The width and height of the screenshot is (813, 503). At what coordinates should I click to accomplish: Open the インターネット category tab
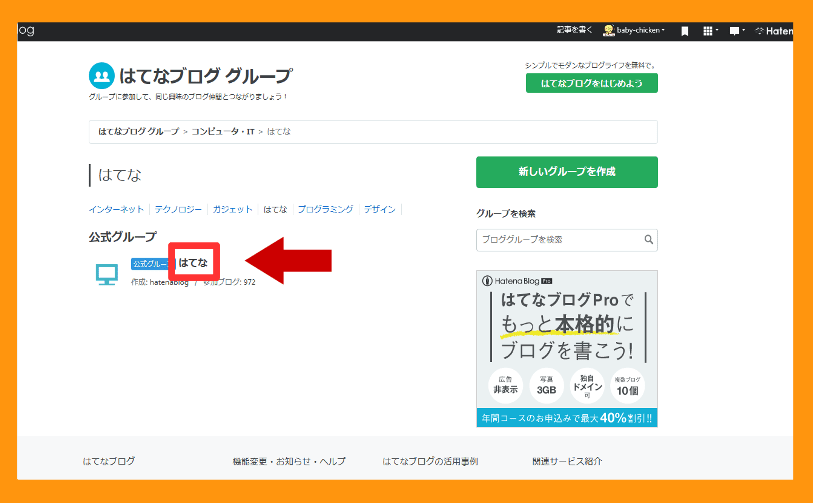click(x=116, y=209)
